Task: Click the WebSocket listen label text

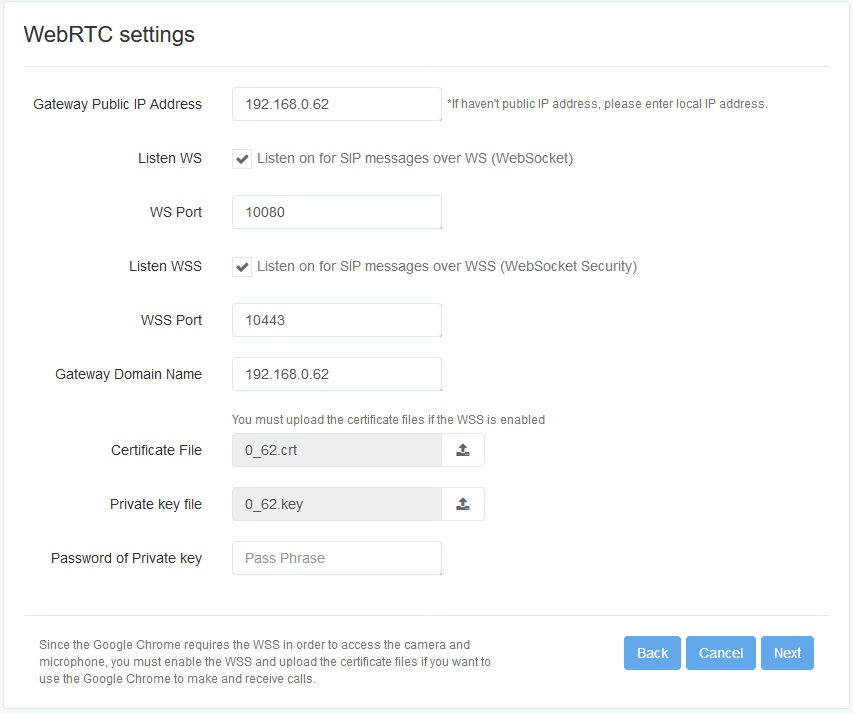Action: tap(415, 158)
